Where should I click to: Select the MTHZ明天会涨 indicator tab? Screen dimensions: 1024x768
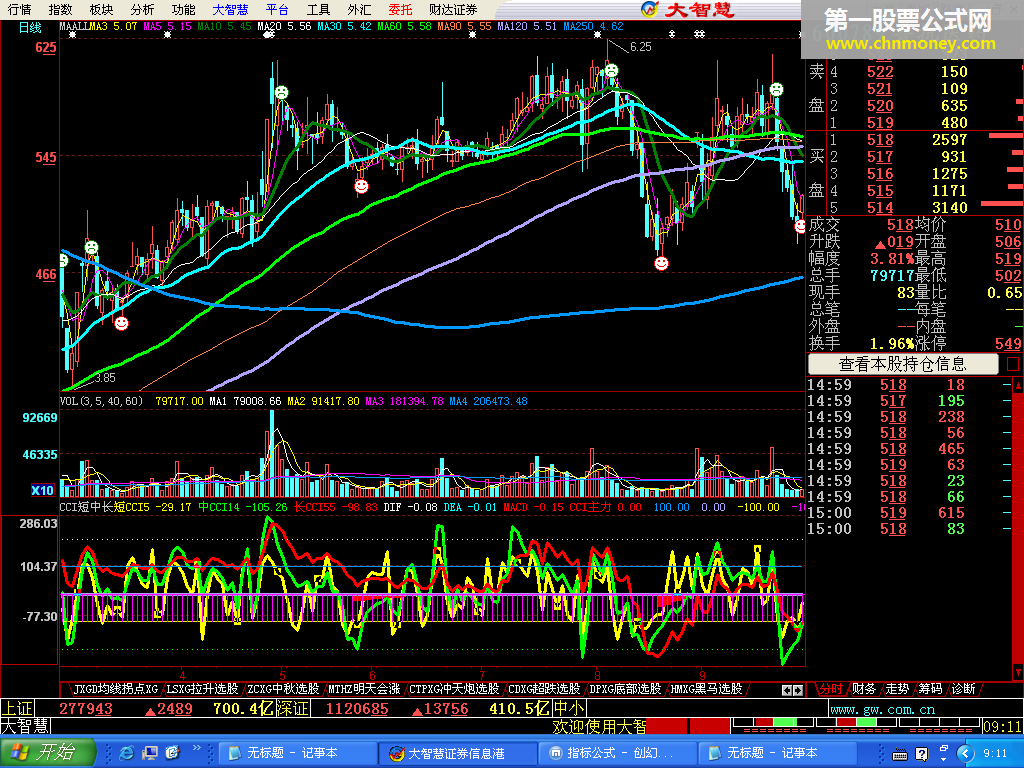pos(364,689)
